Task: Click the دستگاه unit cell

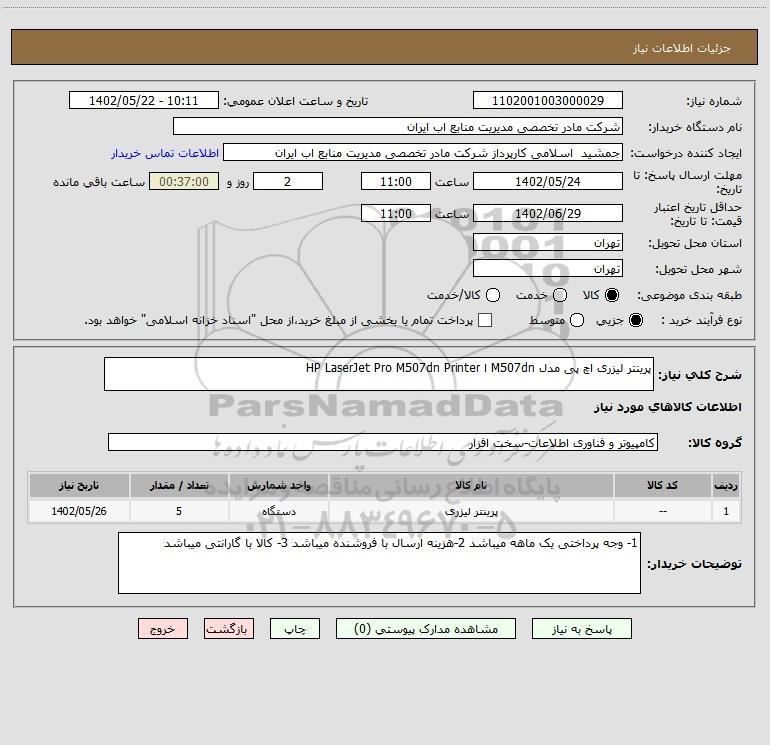Action: pos(278,511)
